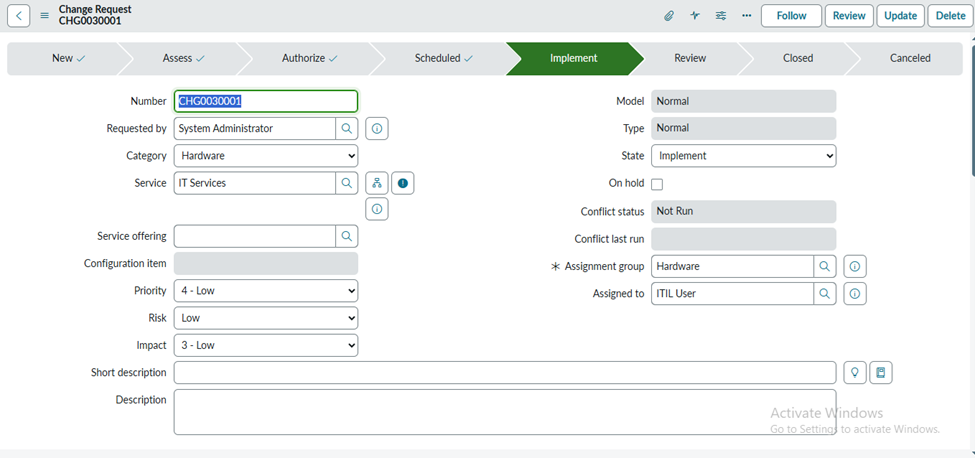The width and height of the screenshot is (975, 458).
Task: Open the Service dependency map icon
Action: 376,183
